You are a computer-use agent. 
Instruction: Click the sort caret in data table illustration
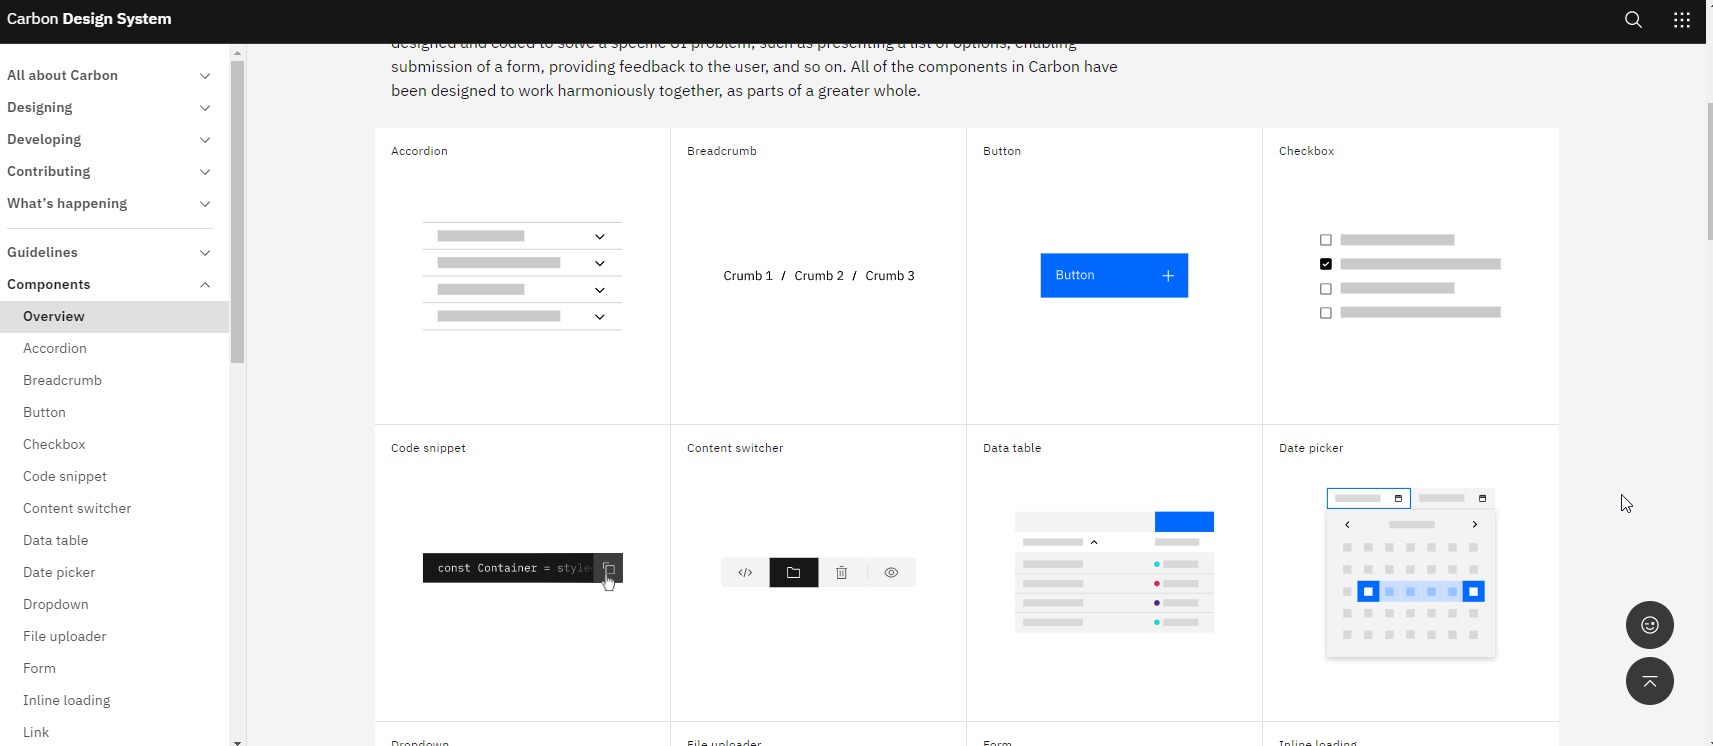click(x=1094, y=542)
